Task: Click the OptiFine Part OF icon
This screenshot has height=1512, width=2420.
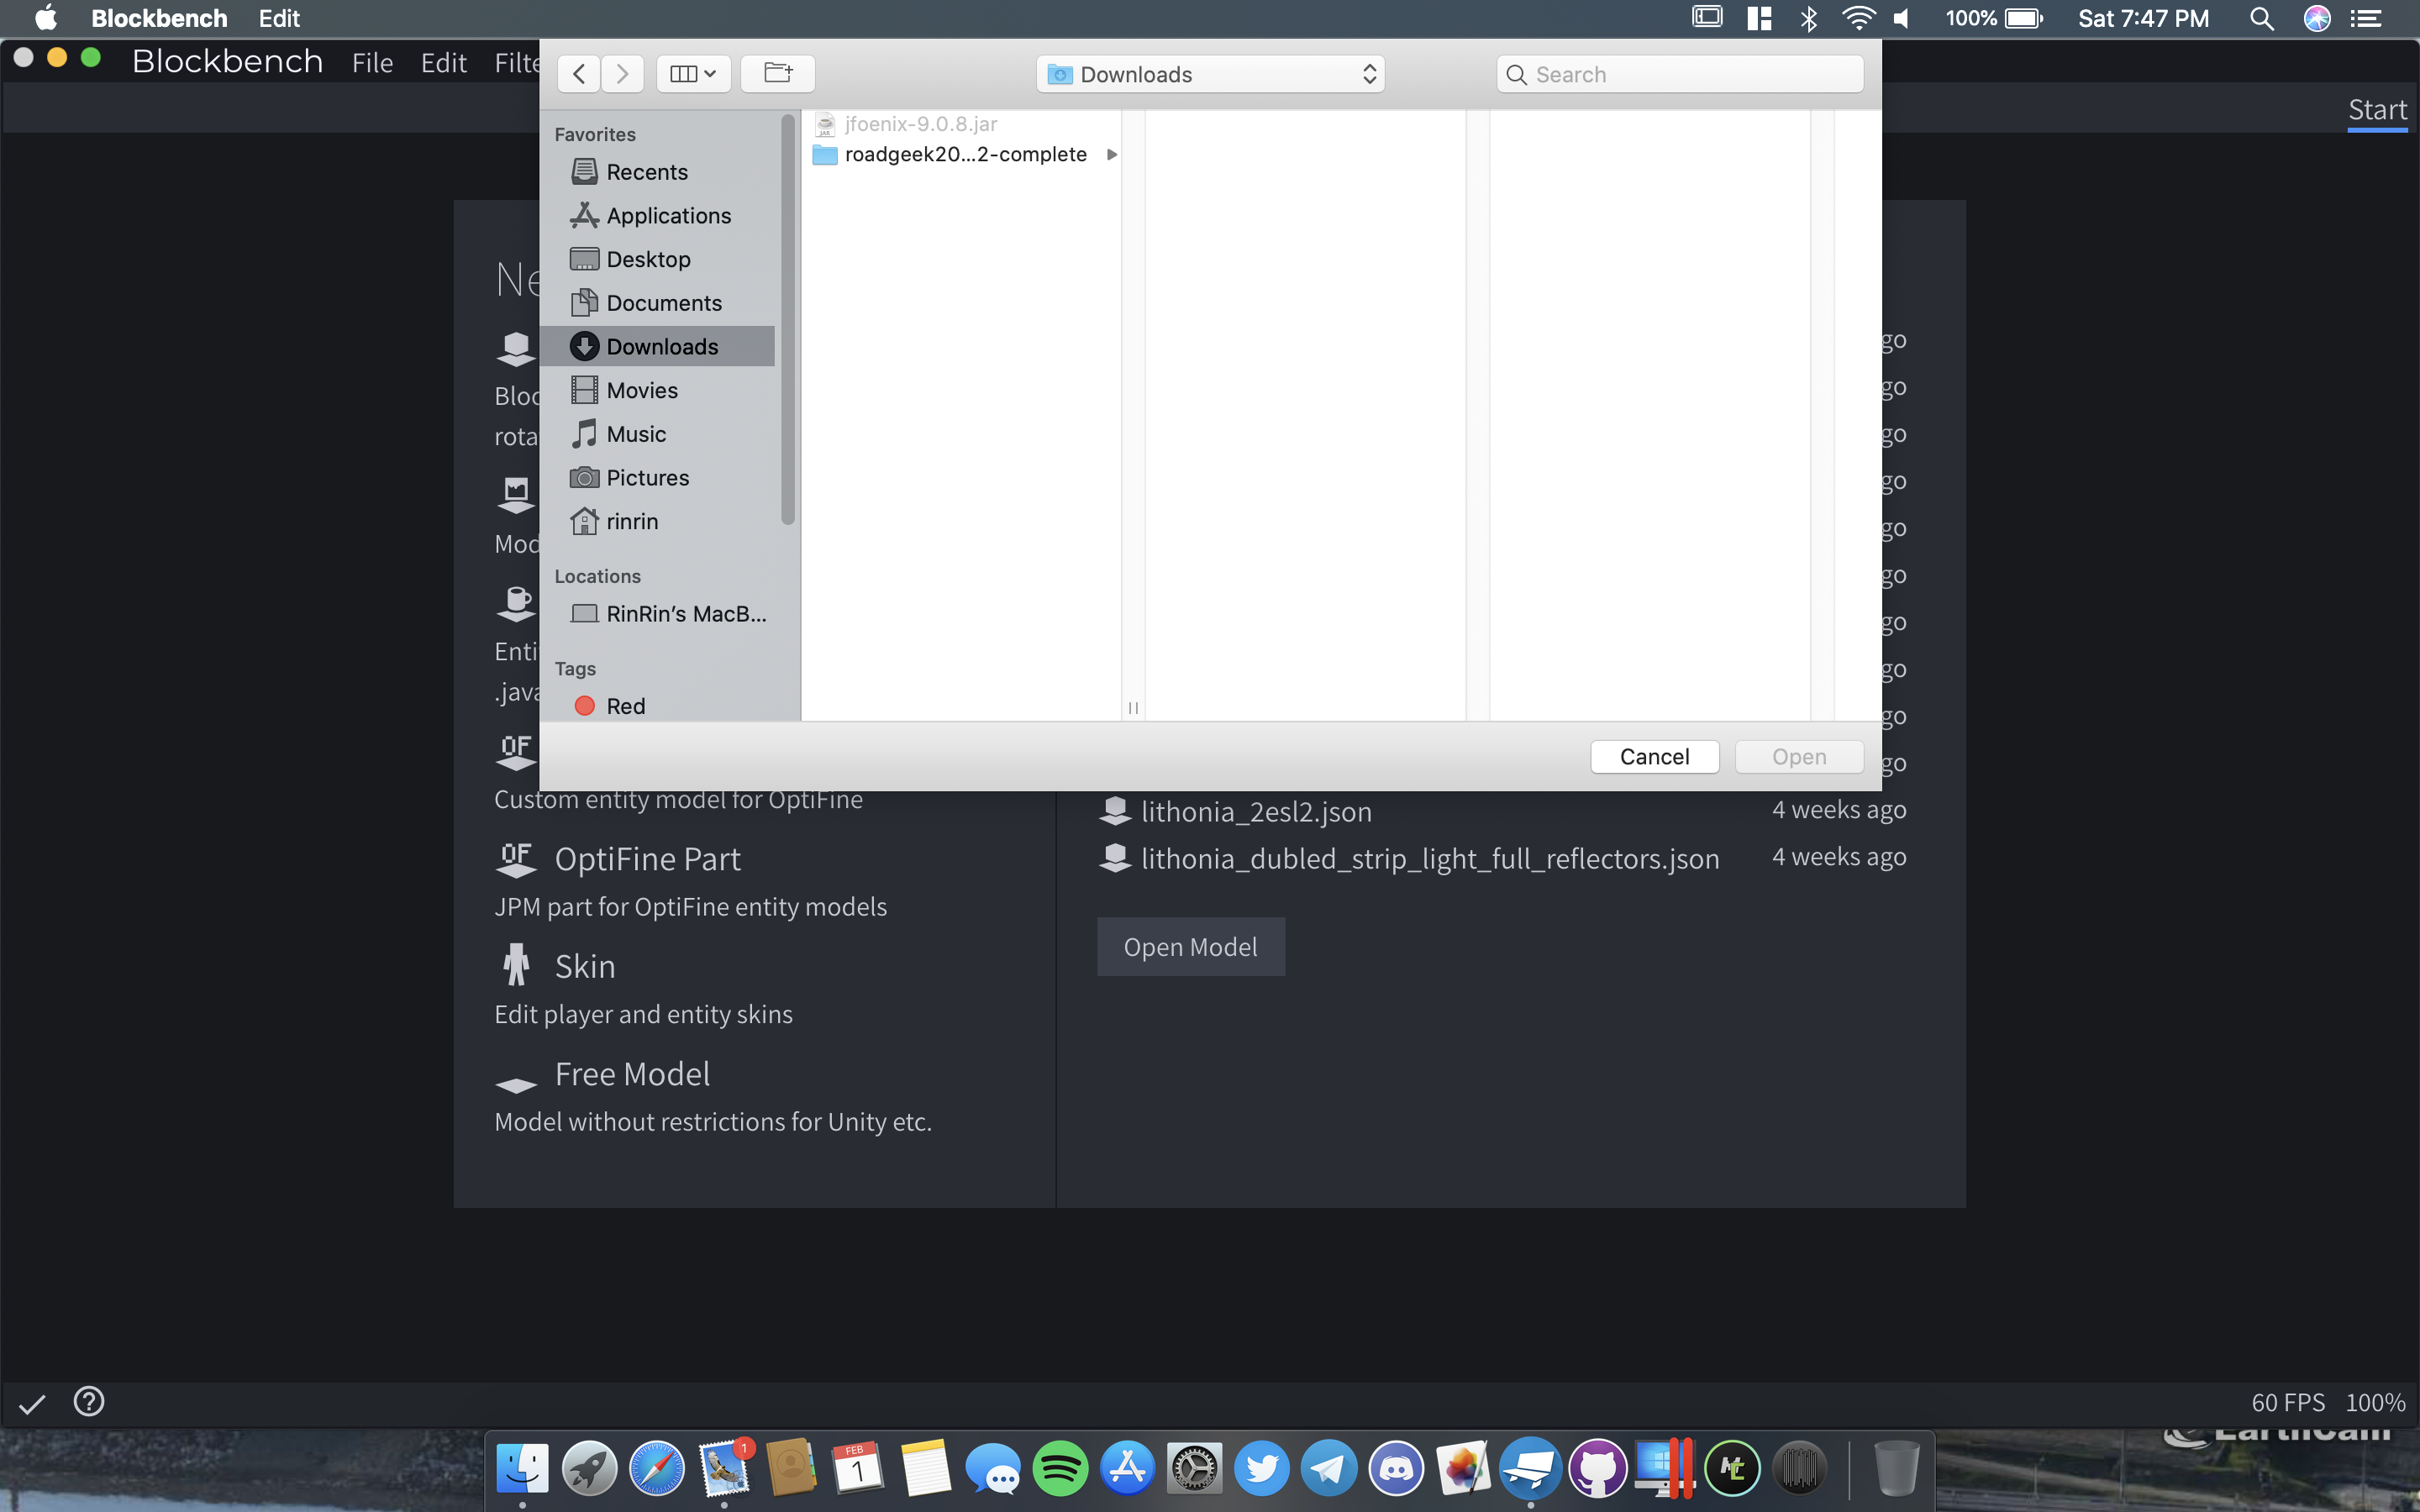Action: [516, 858]
